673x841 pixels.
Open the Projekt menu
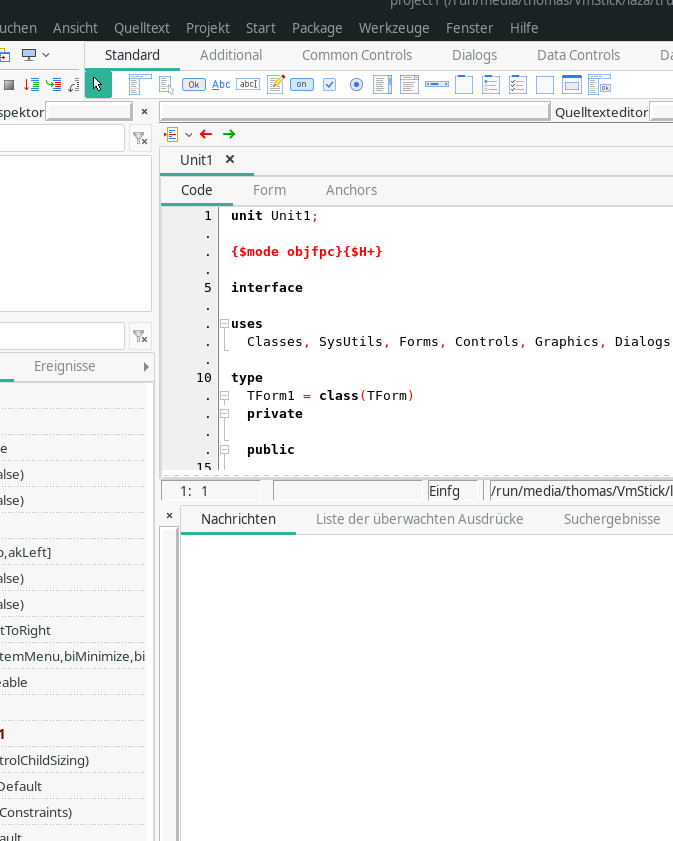[208, 28]
